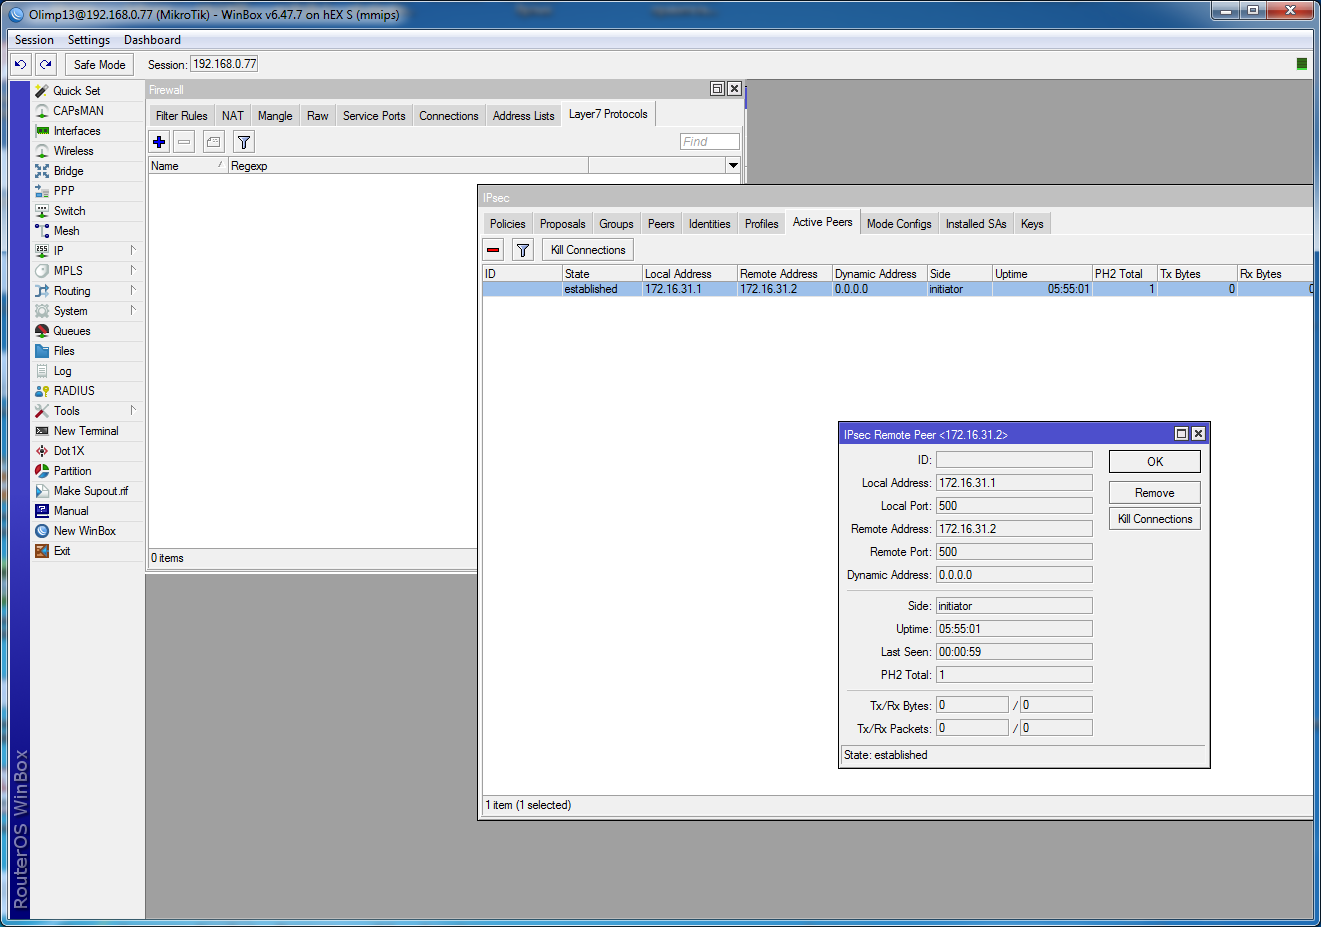Viewport: 1321px width, 927px height.
Task: Open Queues in the sidebar
Action: click(x=72, y=331)
